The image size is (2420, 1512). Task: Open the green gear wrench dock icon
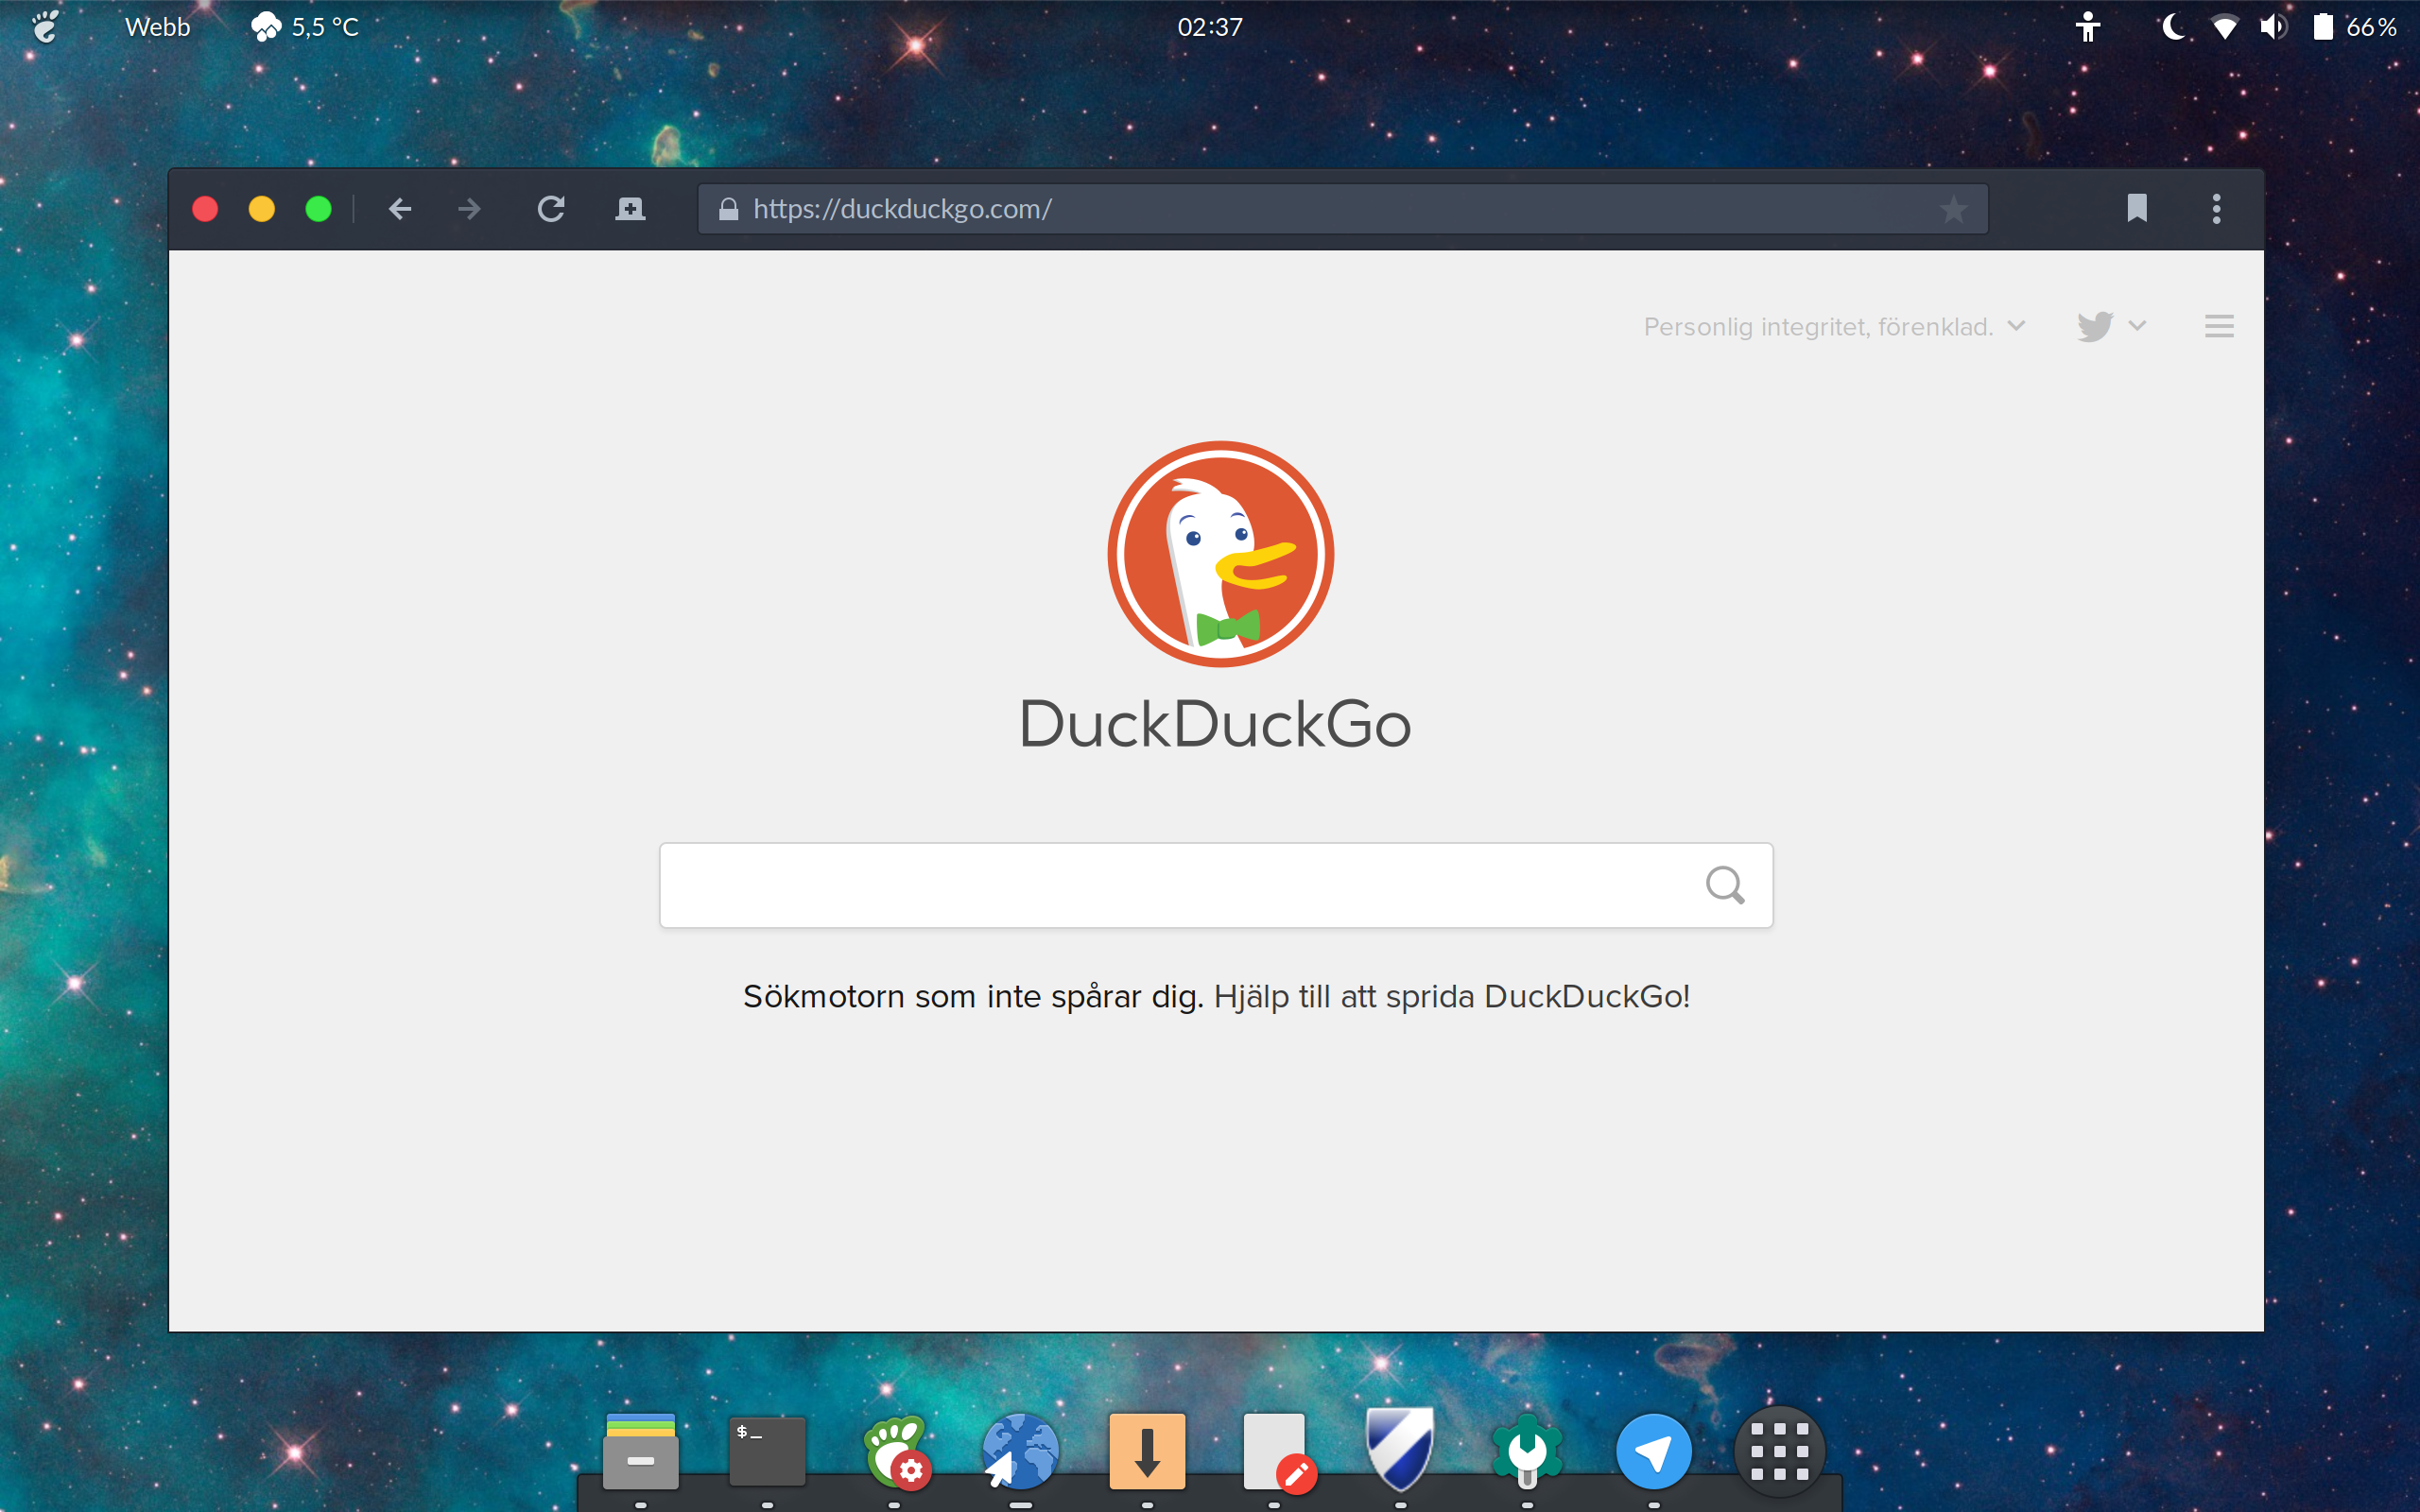point(1527,1450)
